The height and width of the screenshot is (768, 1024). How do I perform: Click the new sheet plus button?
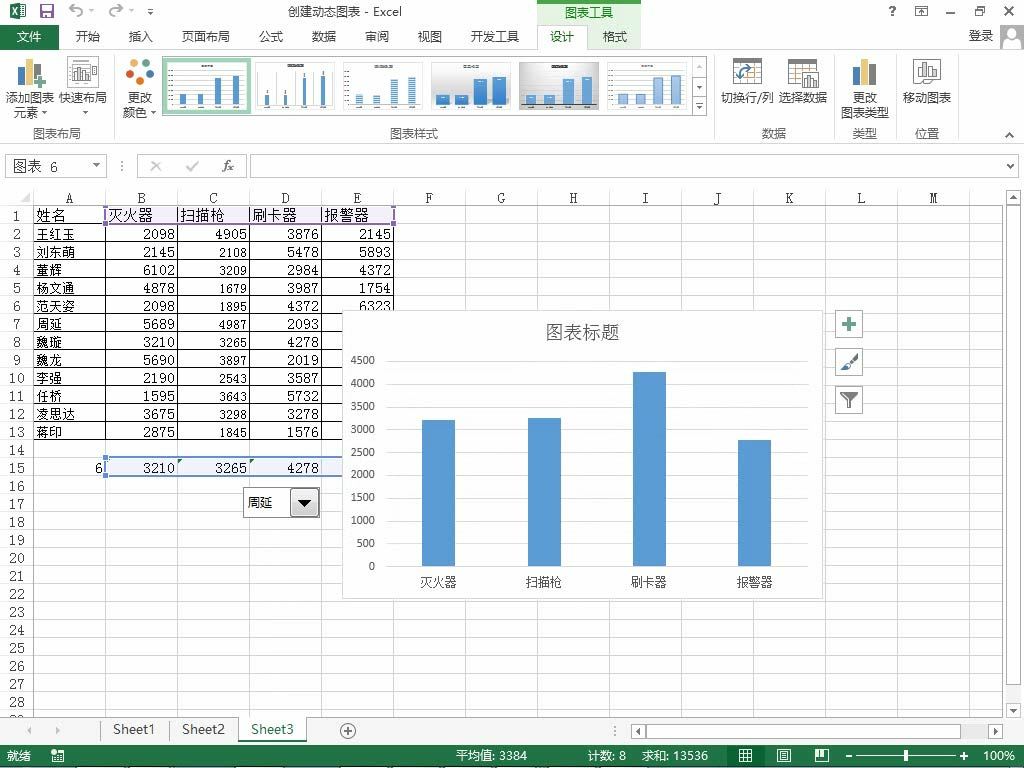(348, 731)
